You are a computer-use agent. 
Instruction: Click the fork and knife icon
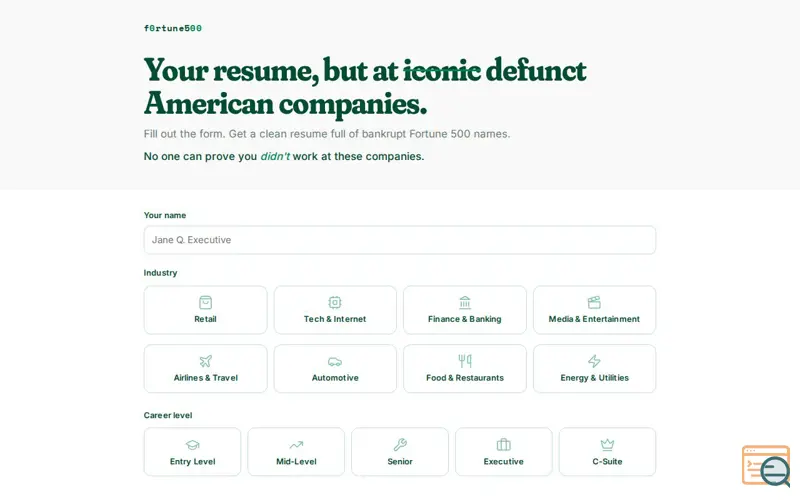[x=465, y=361]
